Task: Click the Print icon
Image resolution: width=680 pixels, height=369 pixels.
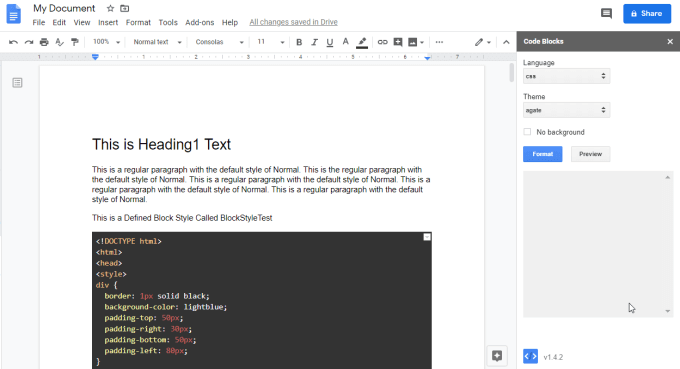Action: pyautogui.click(x=44, y=42)
